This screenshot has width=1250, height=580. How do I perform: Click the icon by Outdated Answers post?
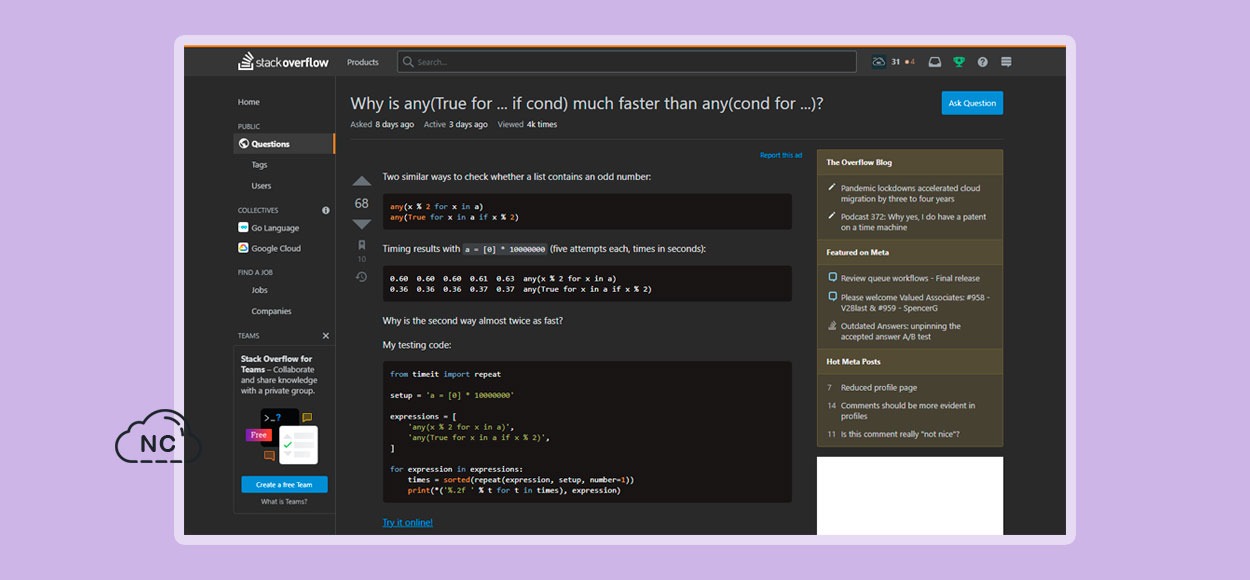click(x=832, y=326)
